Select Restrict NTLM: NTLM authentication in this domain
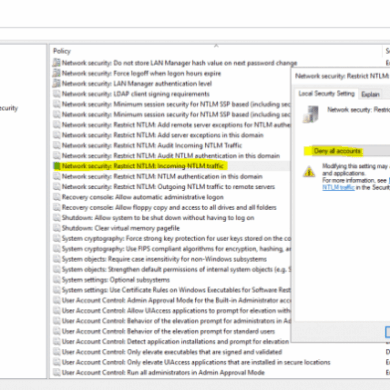The width and height of the screenshot is (390, 390). click(x=162, y=176)
